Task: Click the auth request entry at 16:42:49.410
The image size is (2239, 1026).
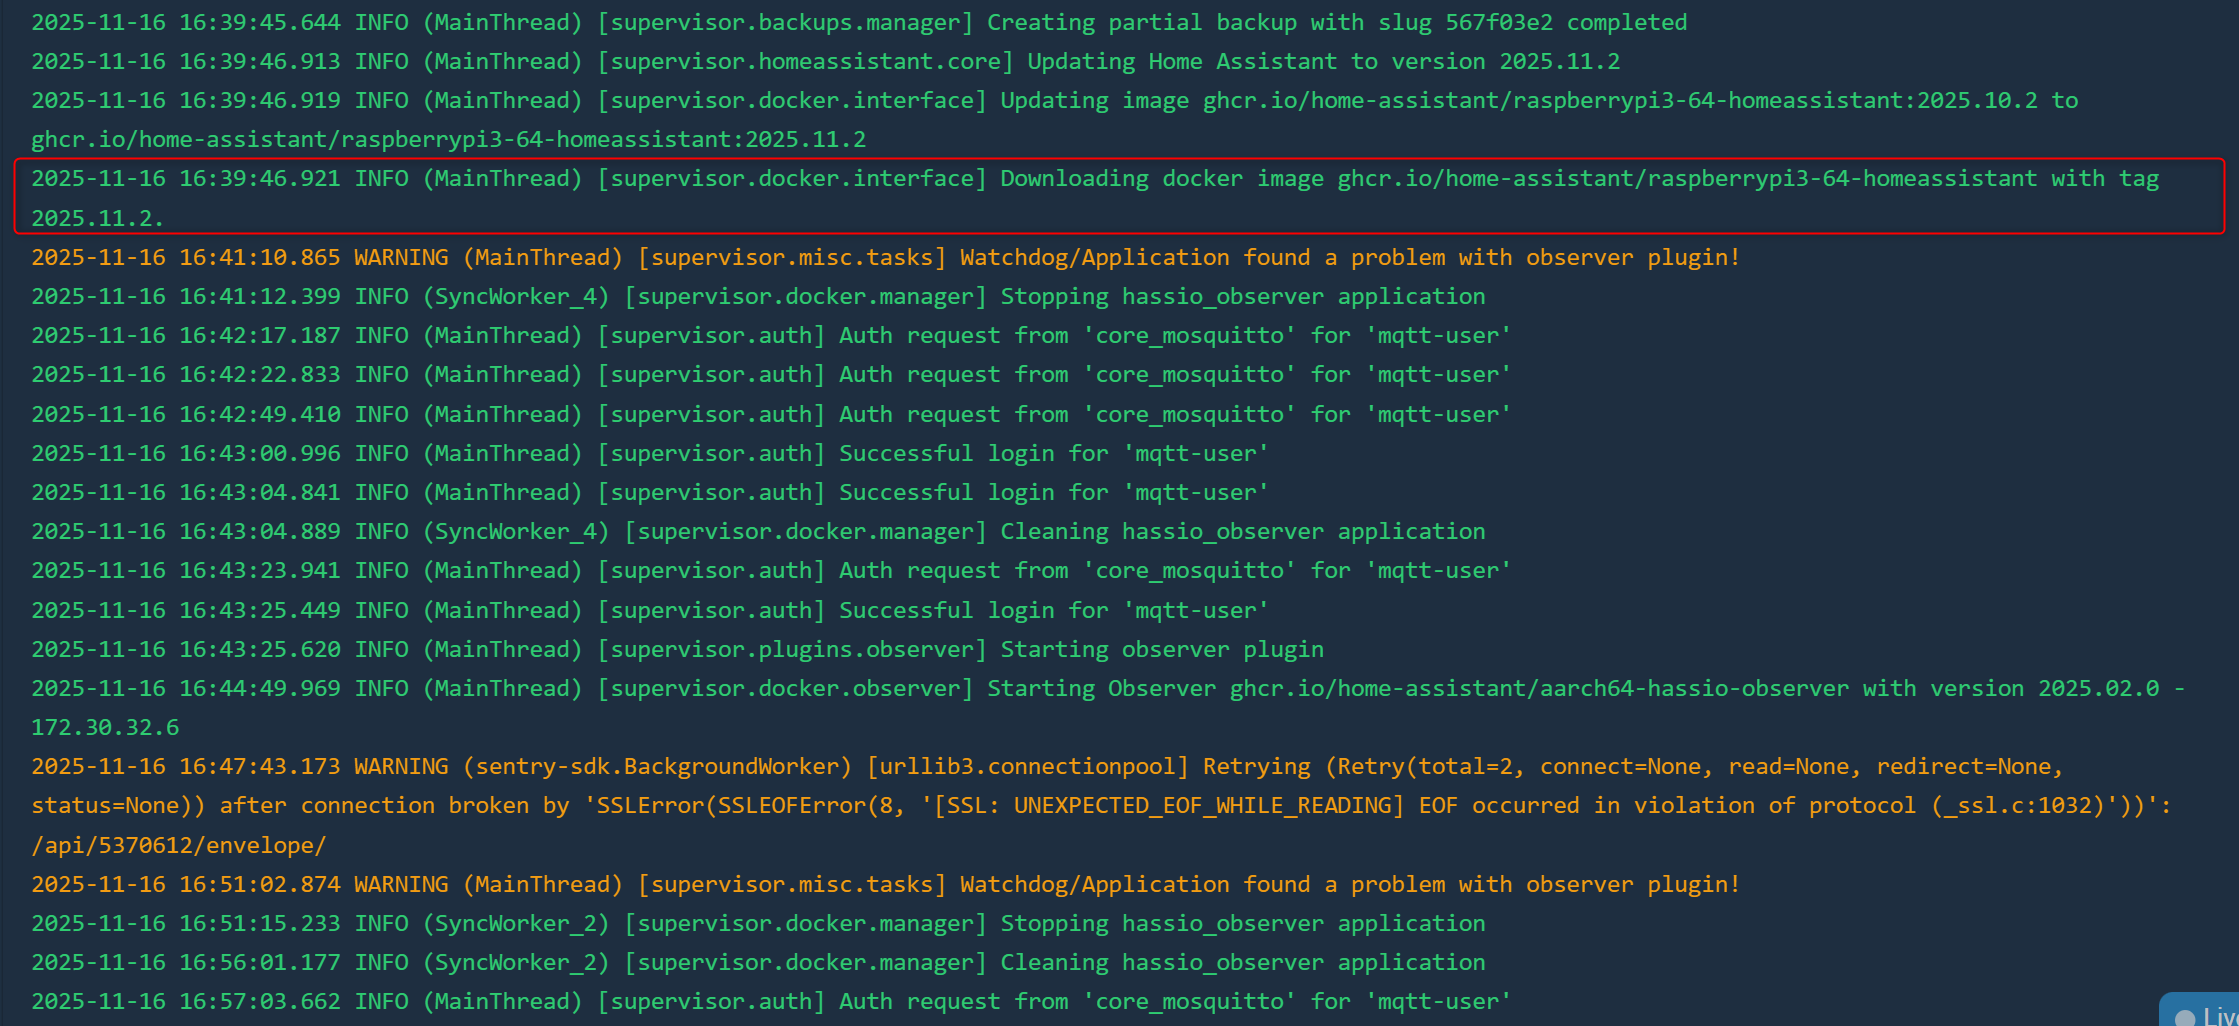Action: (770, 414)
